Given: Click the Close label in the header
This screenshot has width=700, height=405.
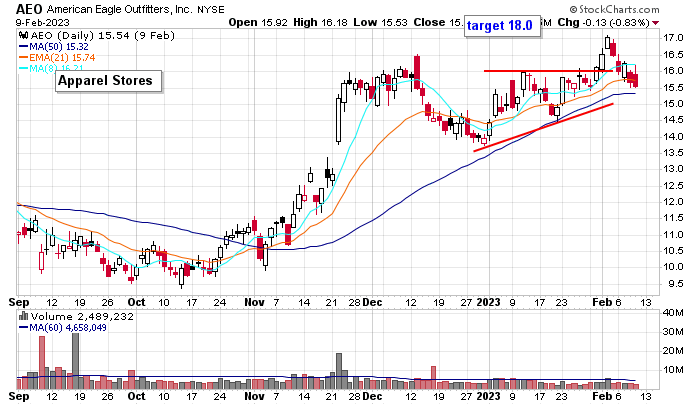Looking at the screenshot, I should click(x=429, y=22).
